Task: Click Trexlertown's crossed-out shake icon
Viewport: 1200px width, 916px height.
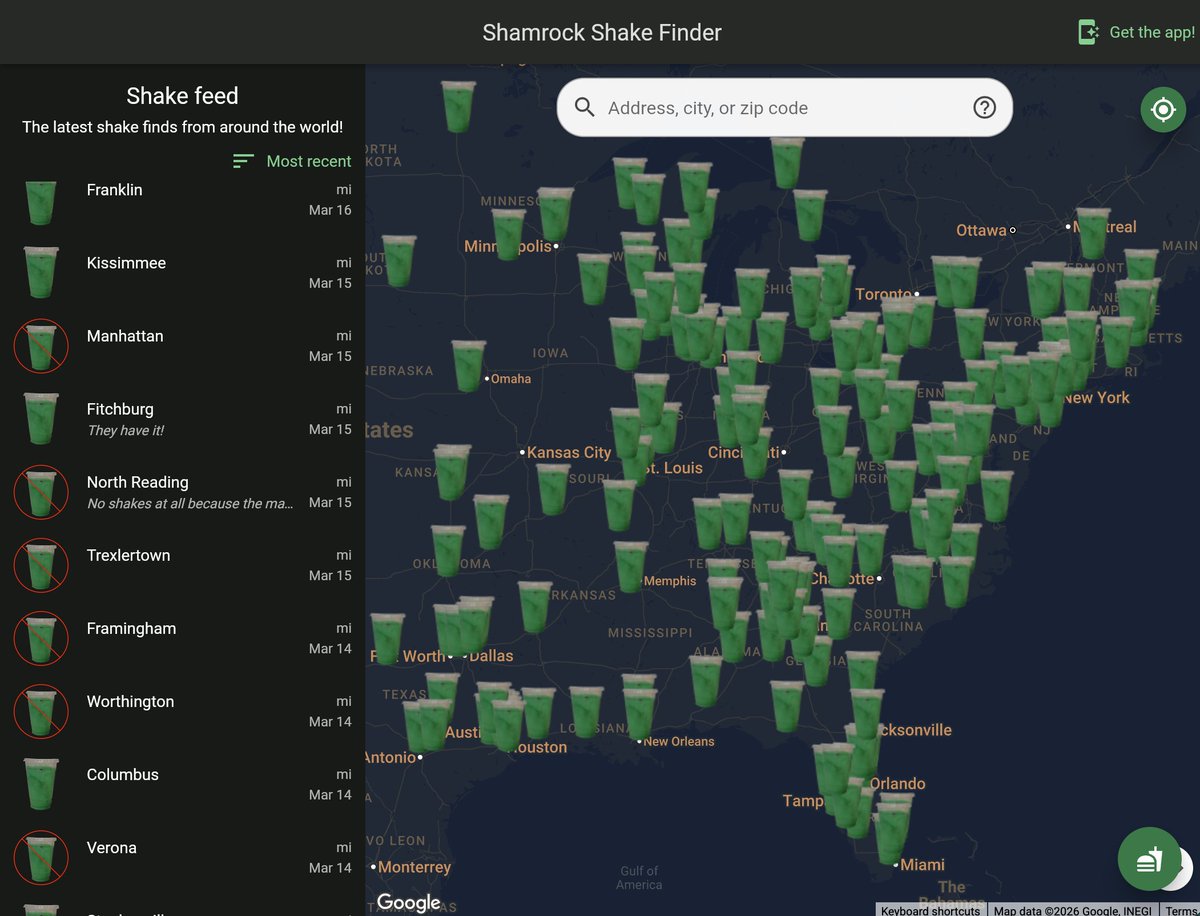Action: point(41,565)
